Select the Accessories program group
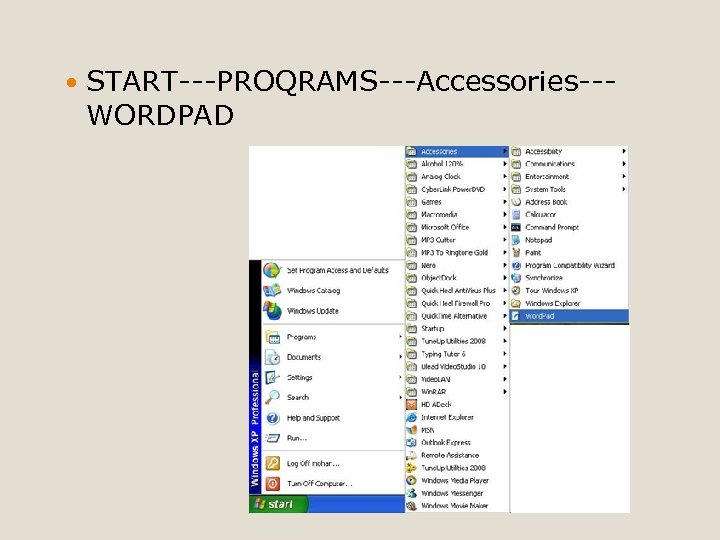 click(x=457, y=151)
